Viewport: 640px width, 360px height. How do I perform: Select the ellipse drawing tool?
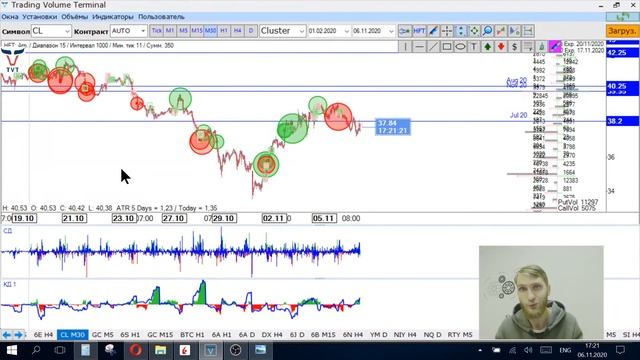click(460, 47)
